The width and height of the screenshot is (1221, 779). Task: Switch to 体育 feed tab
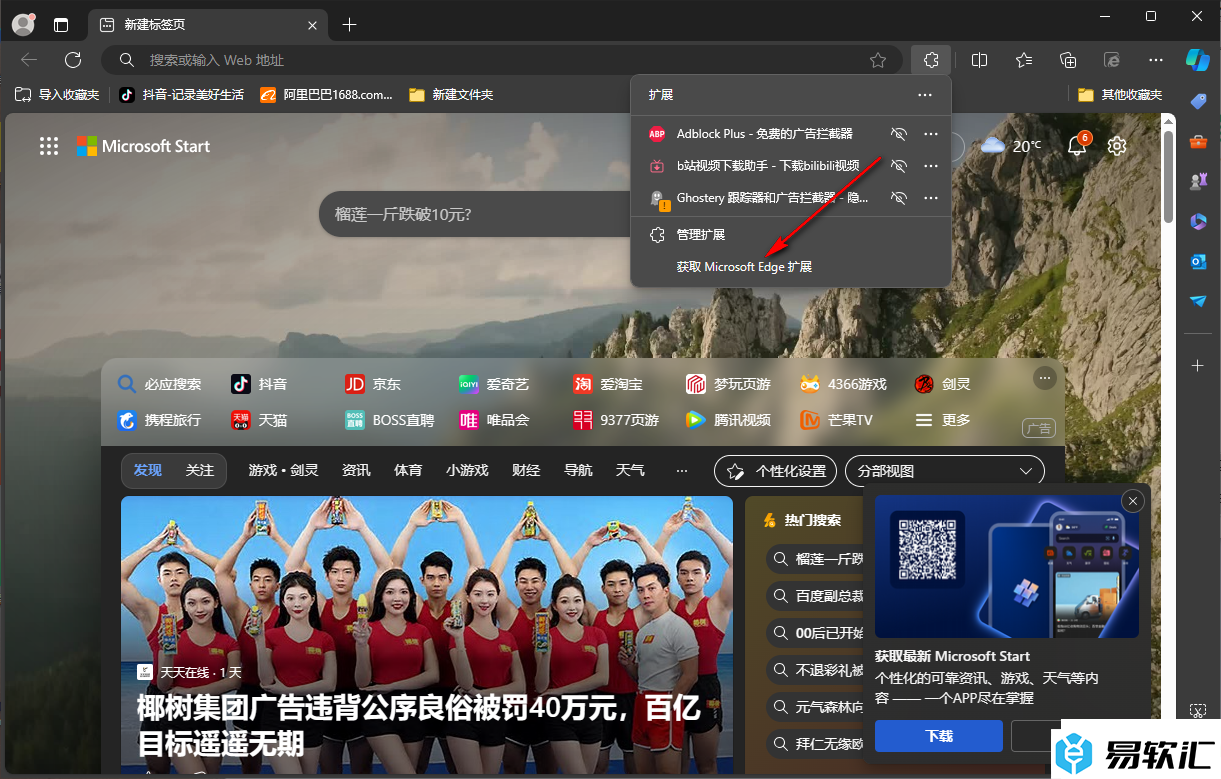pyautogui.click(x=408, y=470)
